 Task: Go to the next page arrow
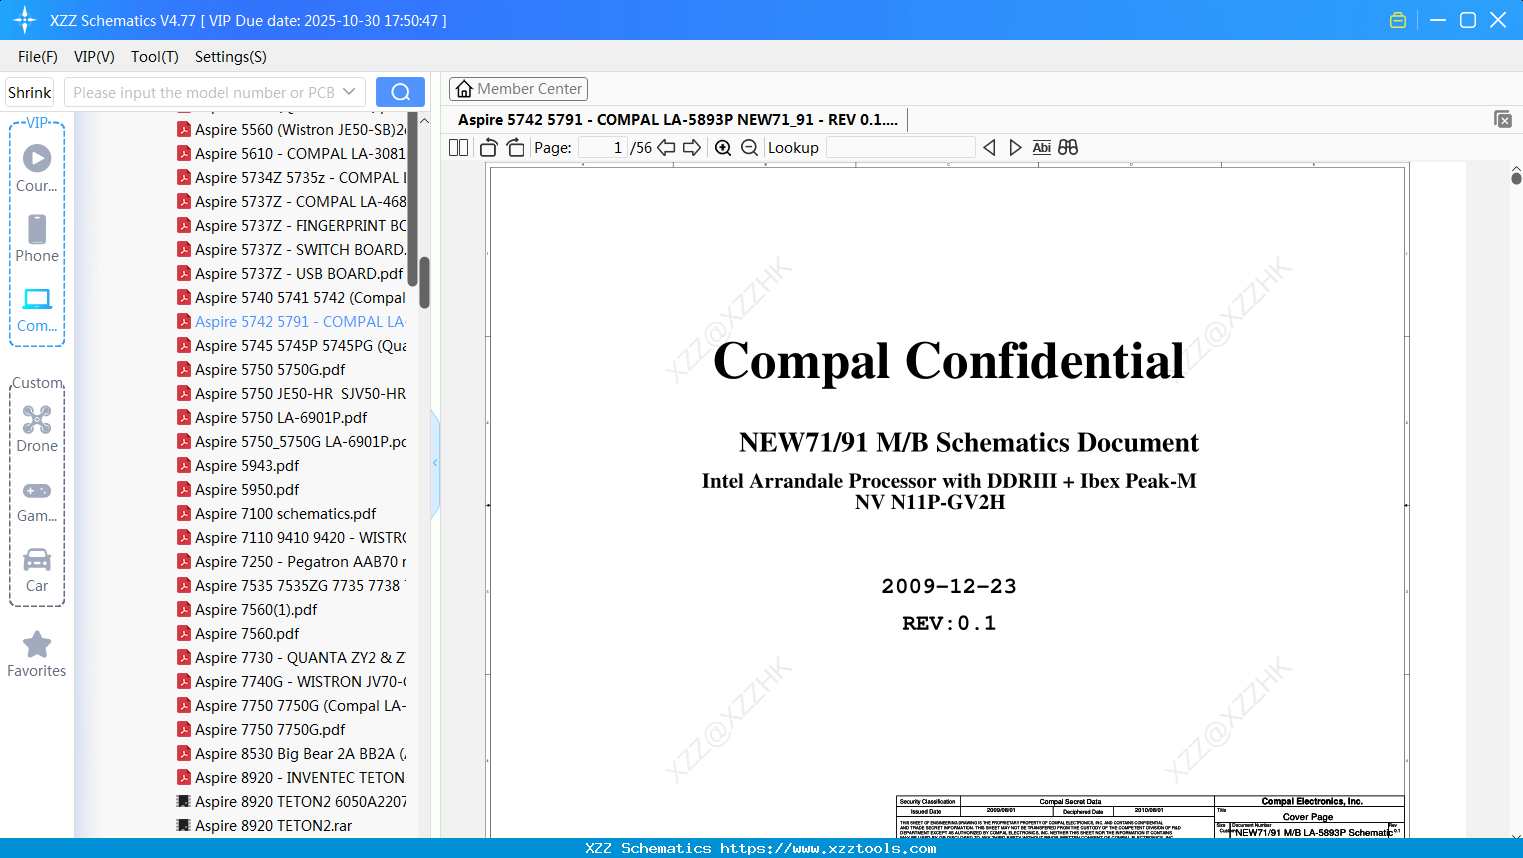tap(692, 148)
